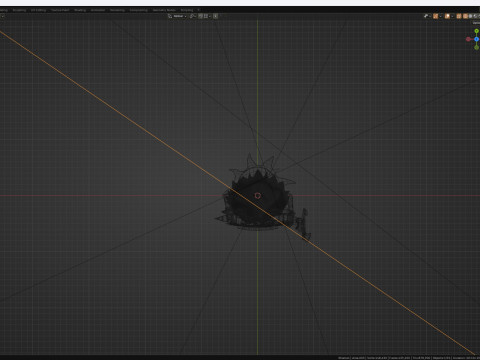480x360 pixels.
Task: Expand the overlays options dropdown arrow
Action: (452, 16)
